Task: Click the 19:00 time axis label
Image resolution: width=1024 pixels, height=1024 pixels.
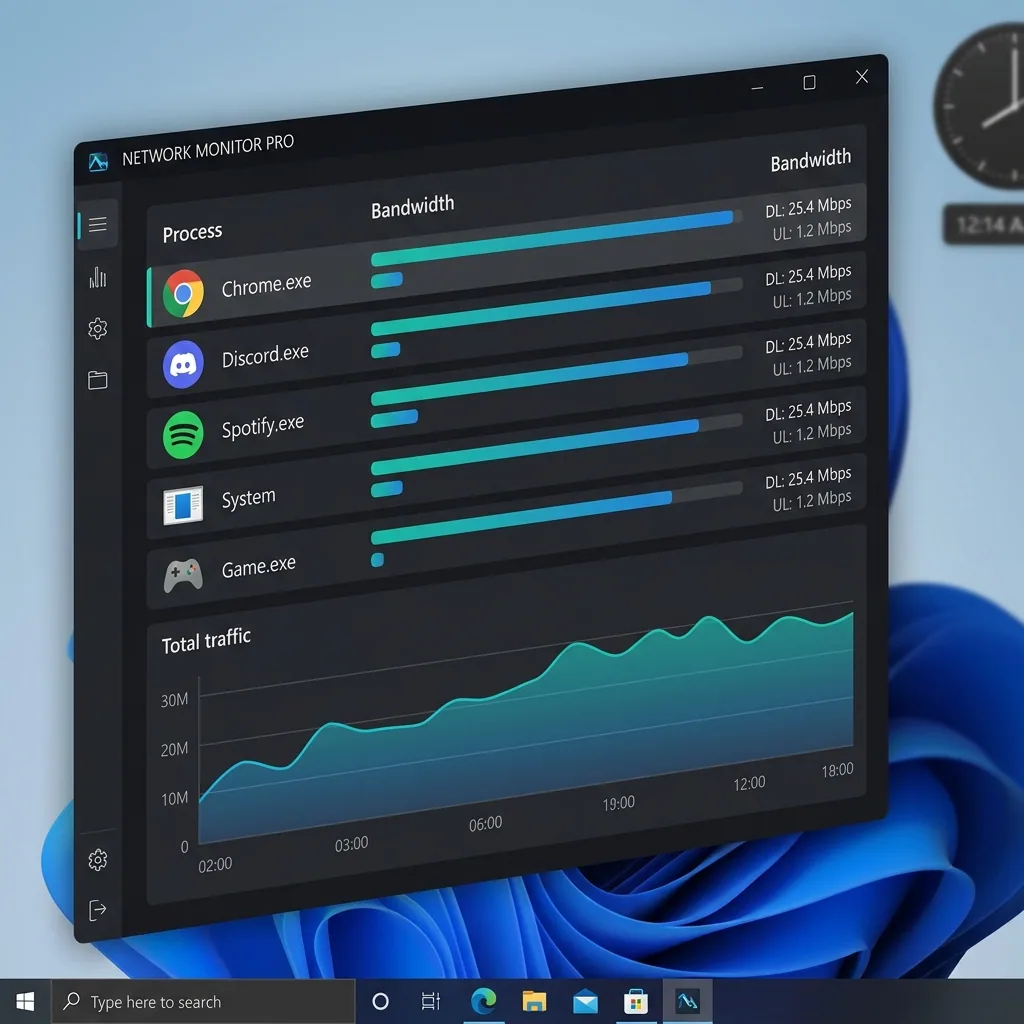Action: [618, 803]
